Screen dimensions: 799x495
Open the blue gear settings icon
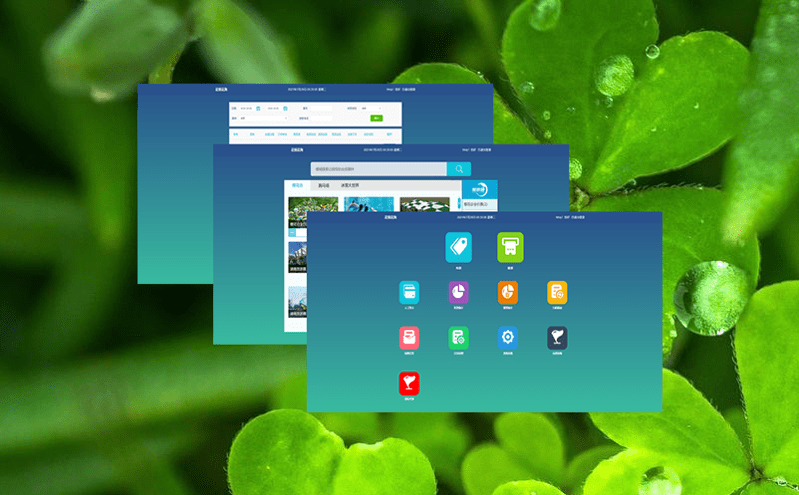[508, 338]
